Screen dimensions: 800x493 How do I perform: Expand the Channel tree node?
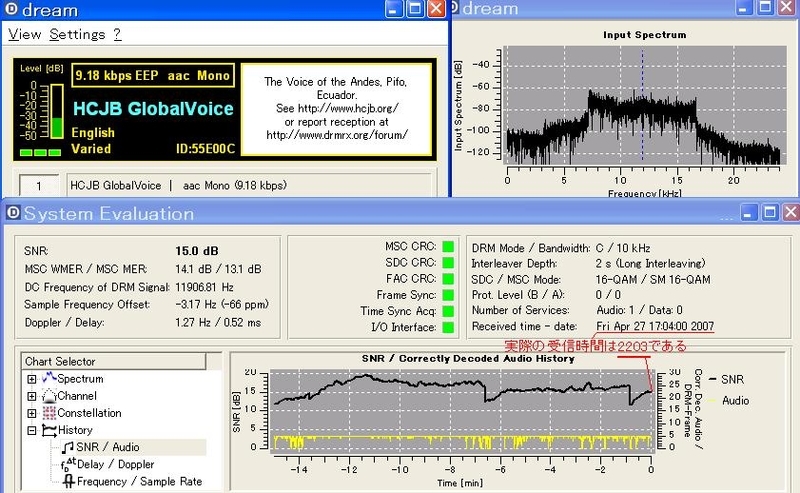point(32,396)
